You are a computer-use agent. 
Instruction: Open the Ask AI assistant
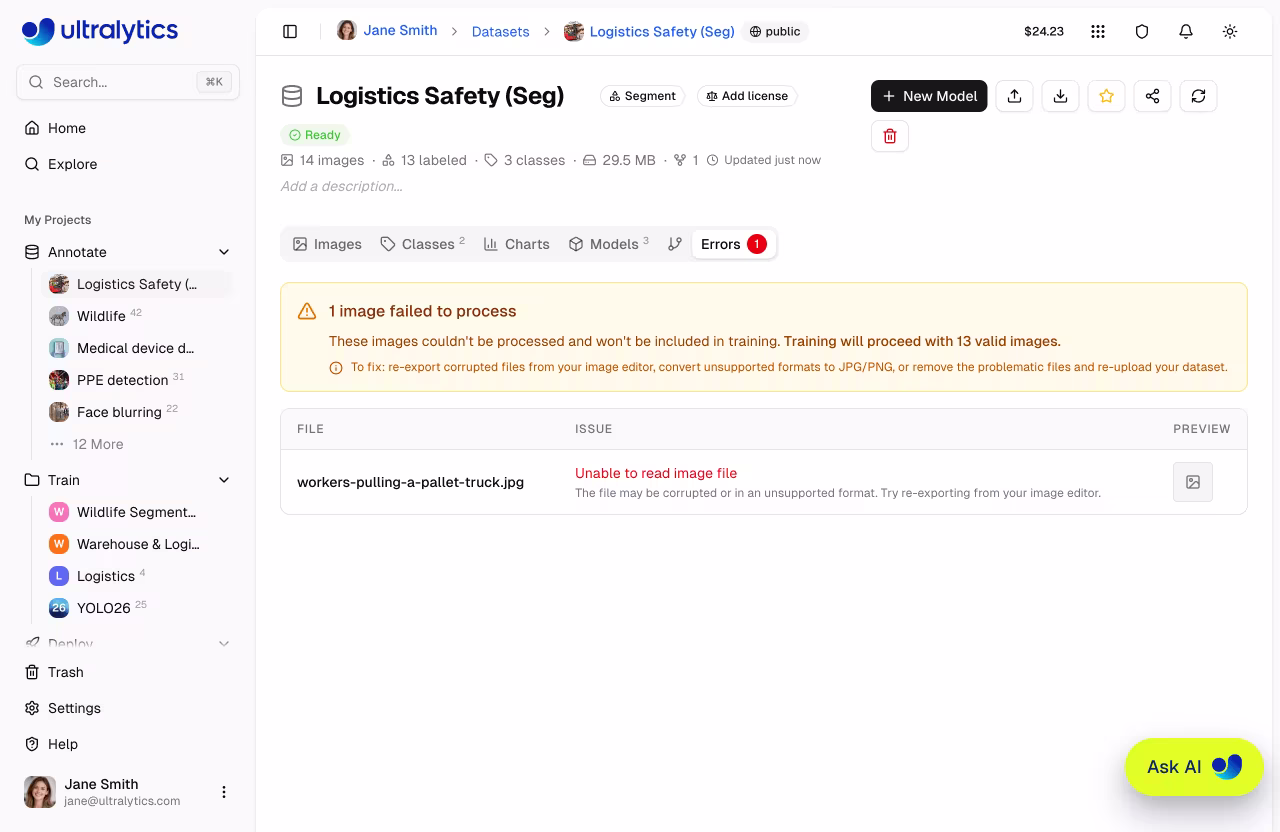1194,767
